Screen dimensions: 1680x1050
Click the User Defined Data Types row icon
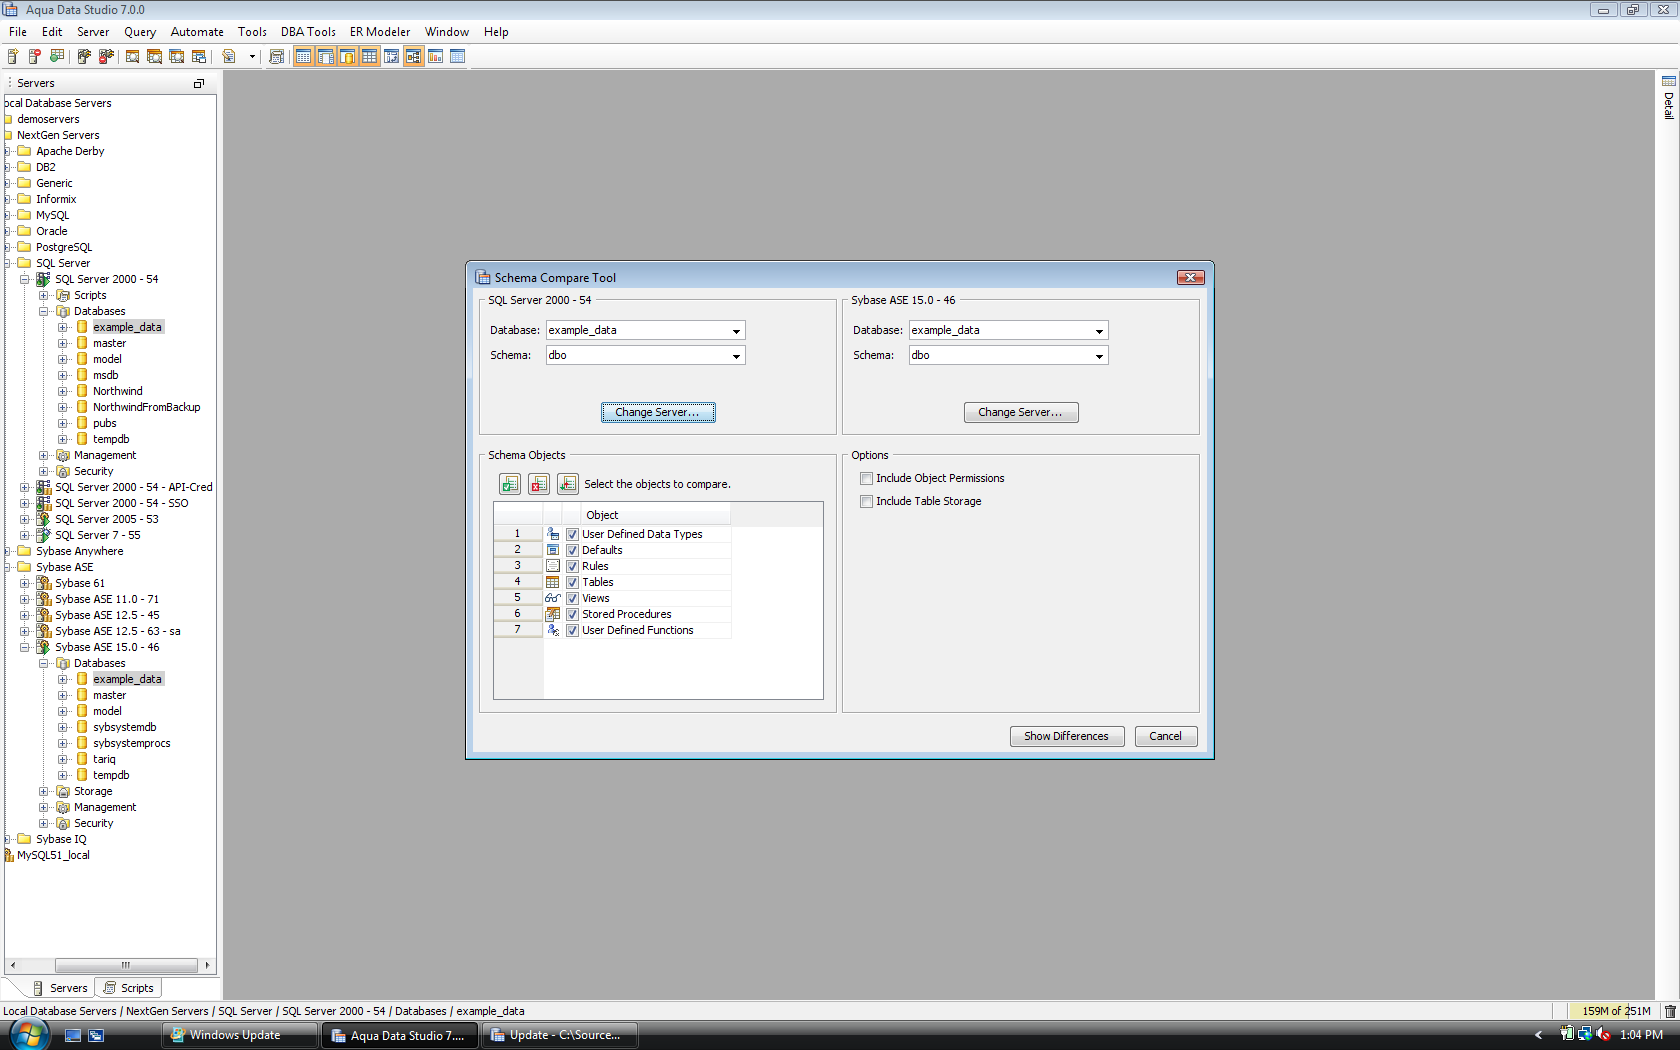click(553, 534)
